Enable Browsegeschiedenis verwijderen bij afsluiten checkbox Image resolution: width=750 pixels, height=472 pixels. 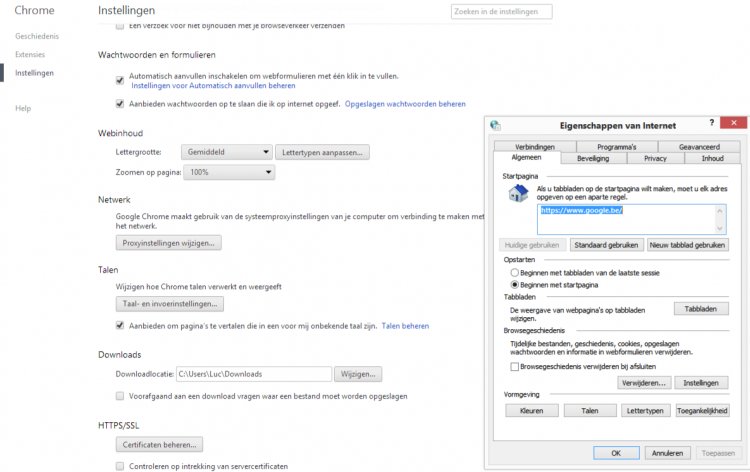coord(514,367)
